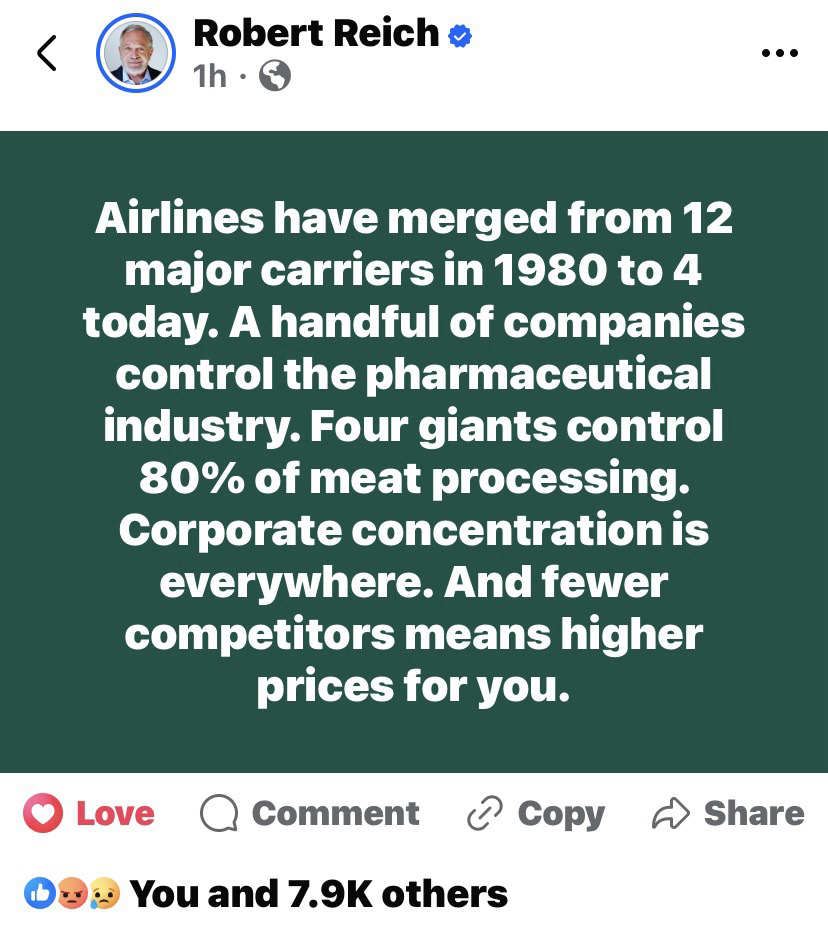Open the Robert Reich profile name link
The height and width of the screenshot is (939, 828).
coord(315,33)
